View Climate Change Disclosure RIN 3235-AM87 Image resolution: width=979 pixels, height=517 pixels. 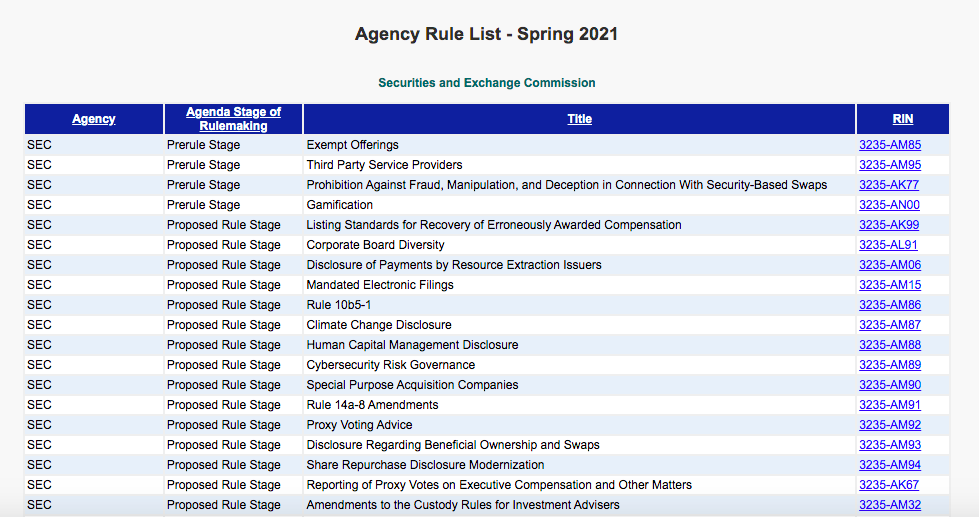click(x=889, y=325)
